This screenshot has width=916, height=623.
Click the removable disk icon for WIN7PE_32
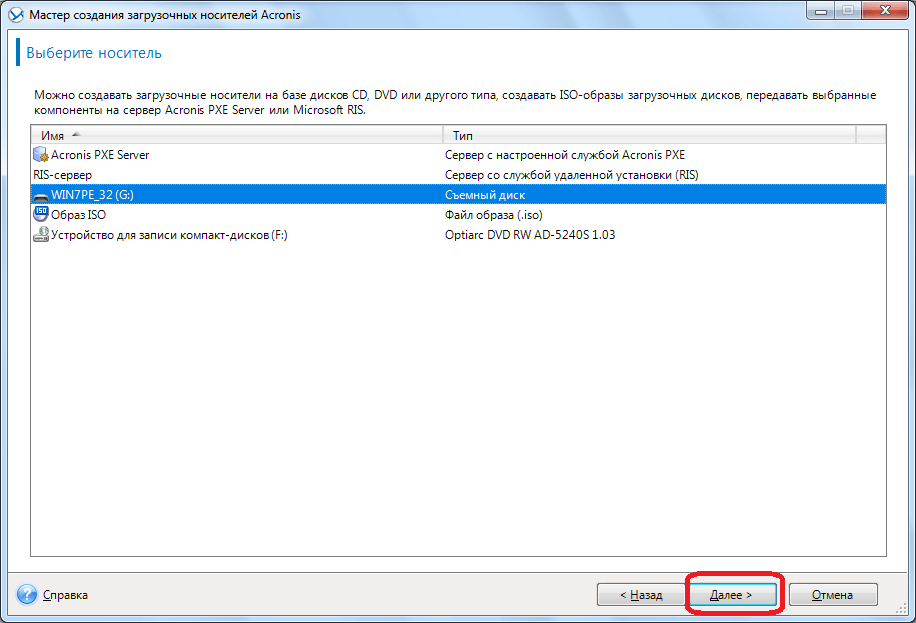point(41,196)
